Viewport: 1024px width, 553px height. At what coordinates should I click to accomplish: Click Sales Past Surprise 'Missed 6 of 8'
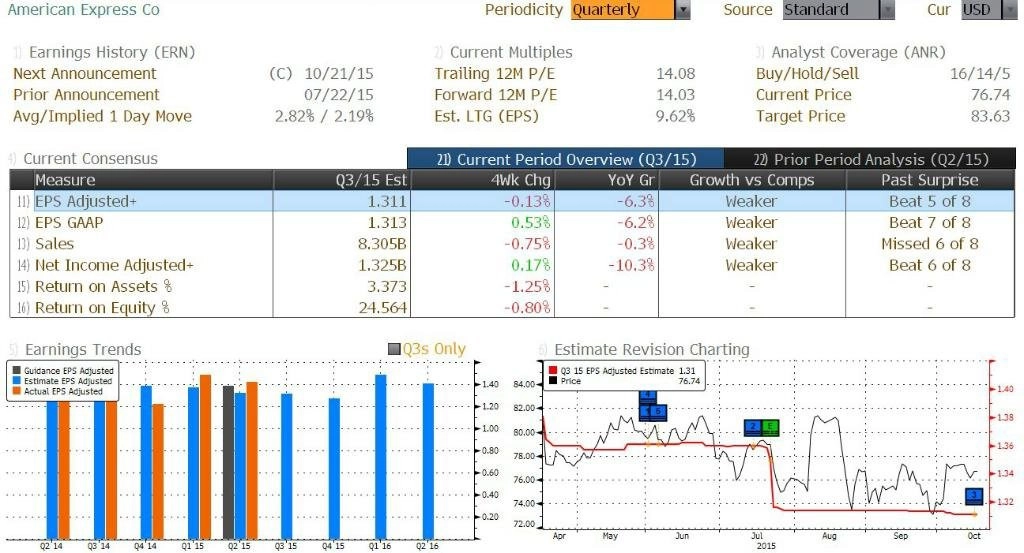(930, 244)
